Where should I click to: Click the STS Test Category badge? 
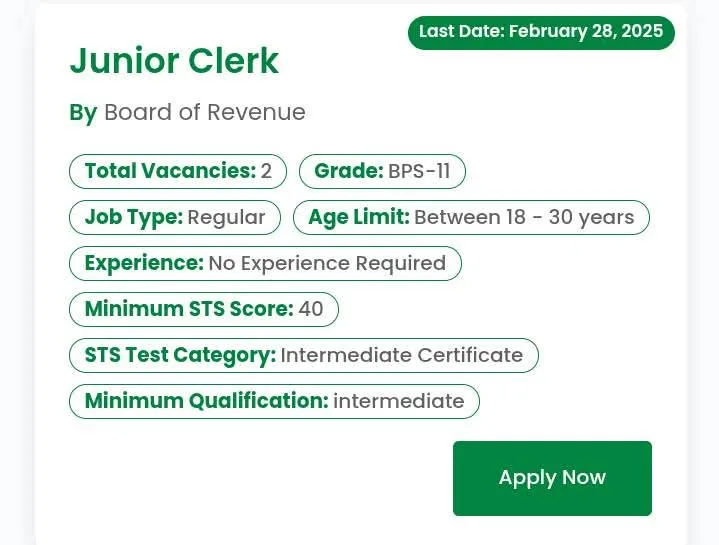point(303,355)
